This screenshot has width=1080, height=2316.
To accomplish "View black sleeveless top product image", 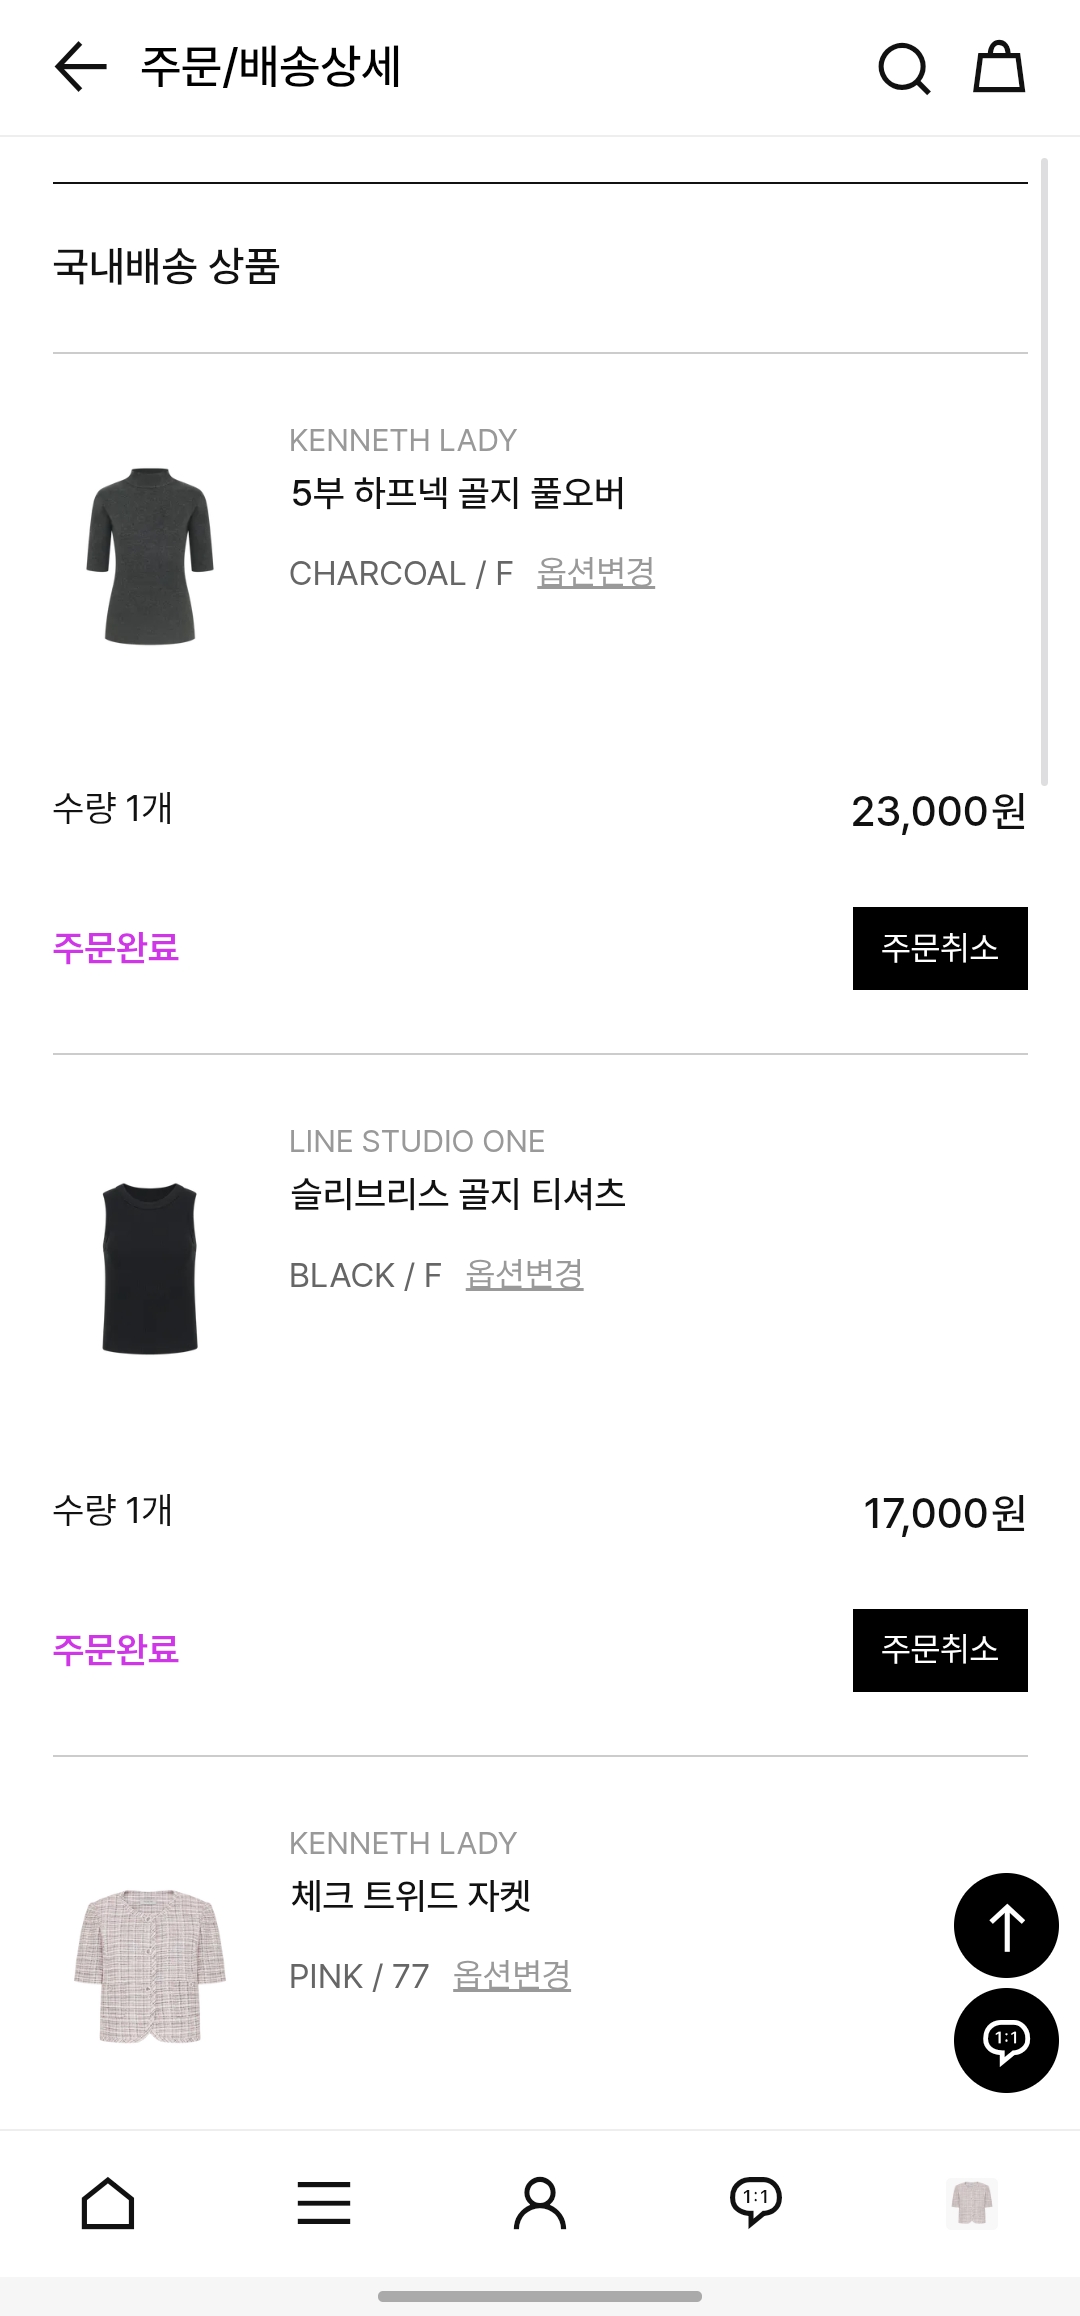I will pos(150,1268).
